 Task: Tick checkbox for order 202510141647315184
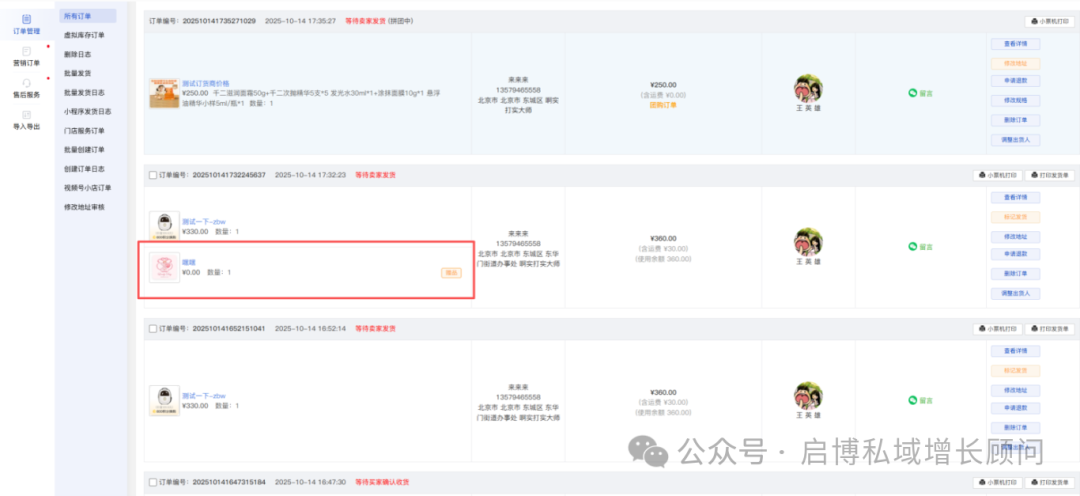(x=152, y=482)
